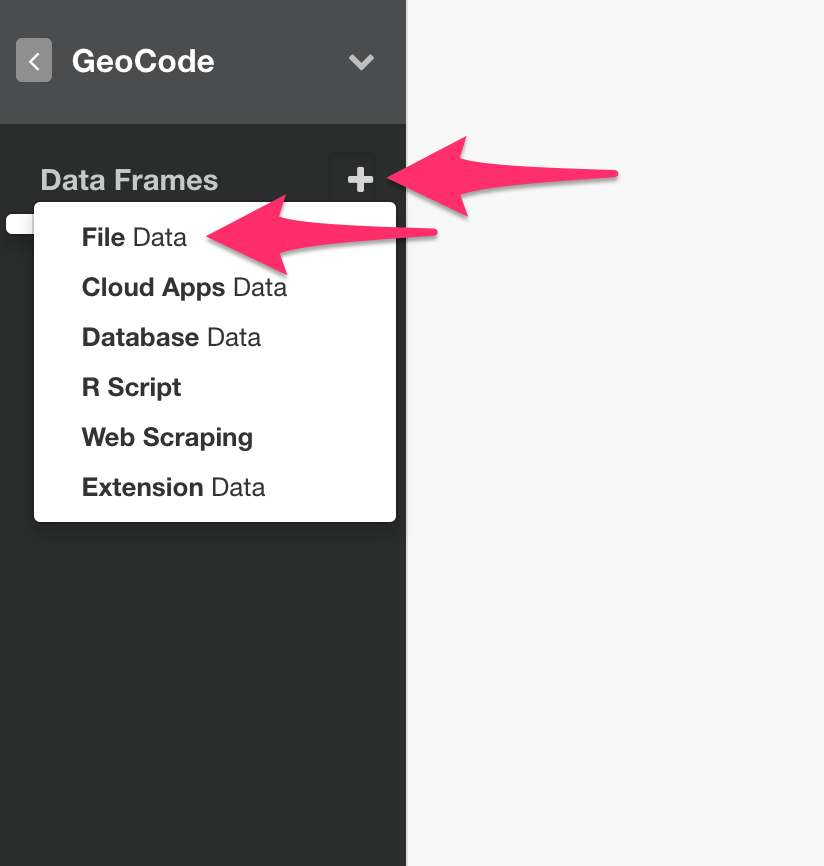Open the File Data import option

[x=134, y=237]
